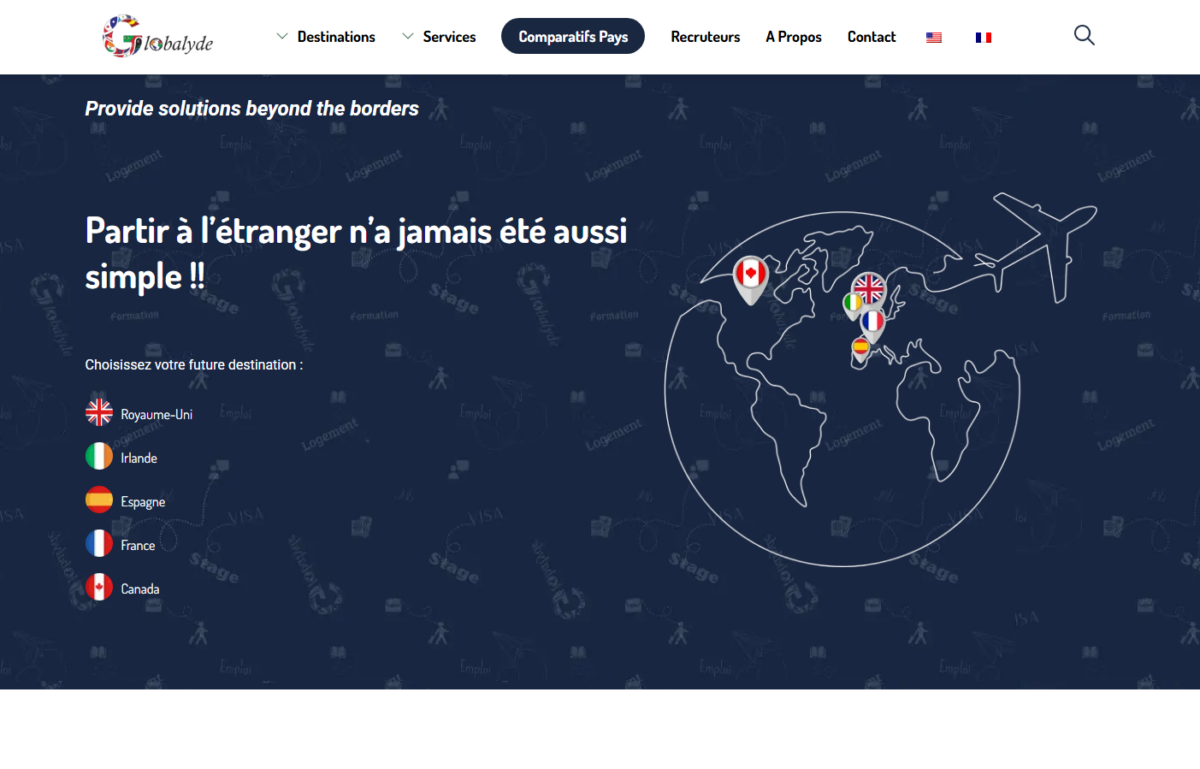1200x769 pixels.
Task: Open the Recruteurs menu item
Action: point(705,37)
